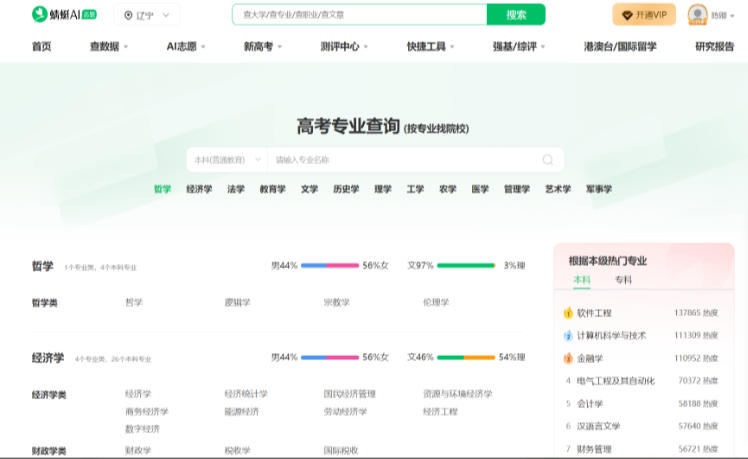Click the location pin icon beside 辽宁
Image resolution: width=748 pixels, height=459 pixels.
click(128, 15)
